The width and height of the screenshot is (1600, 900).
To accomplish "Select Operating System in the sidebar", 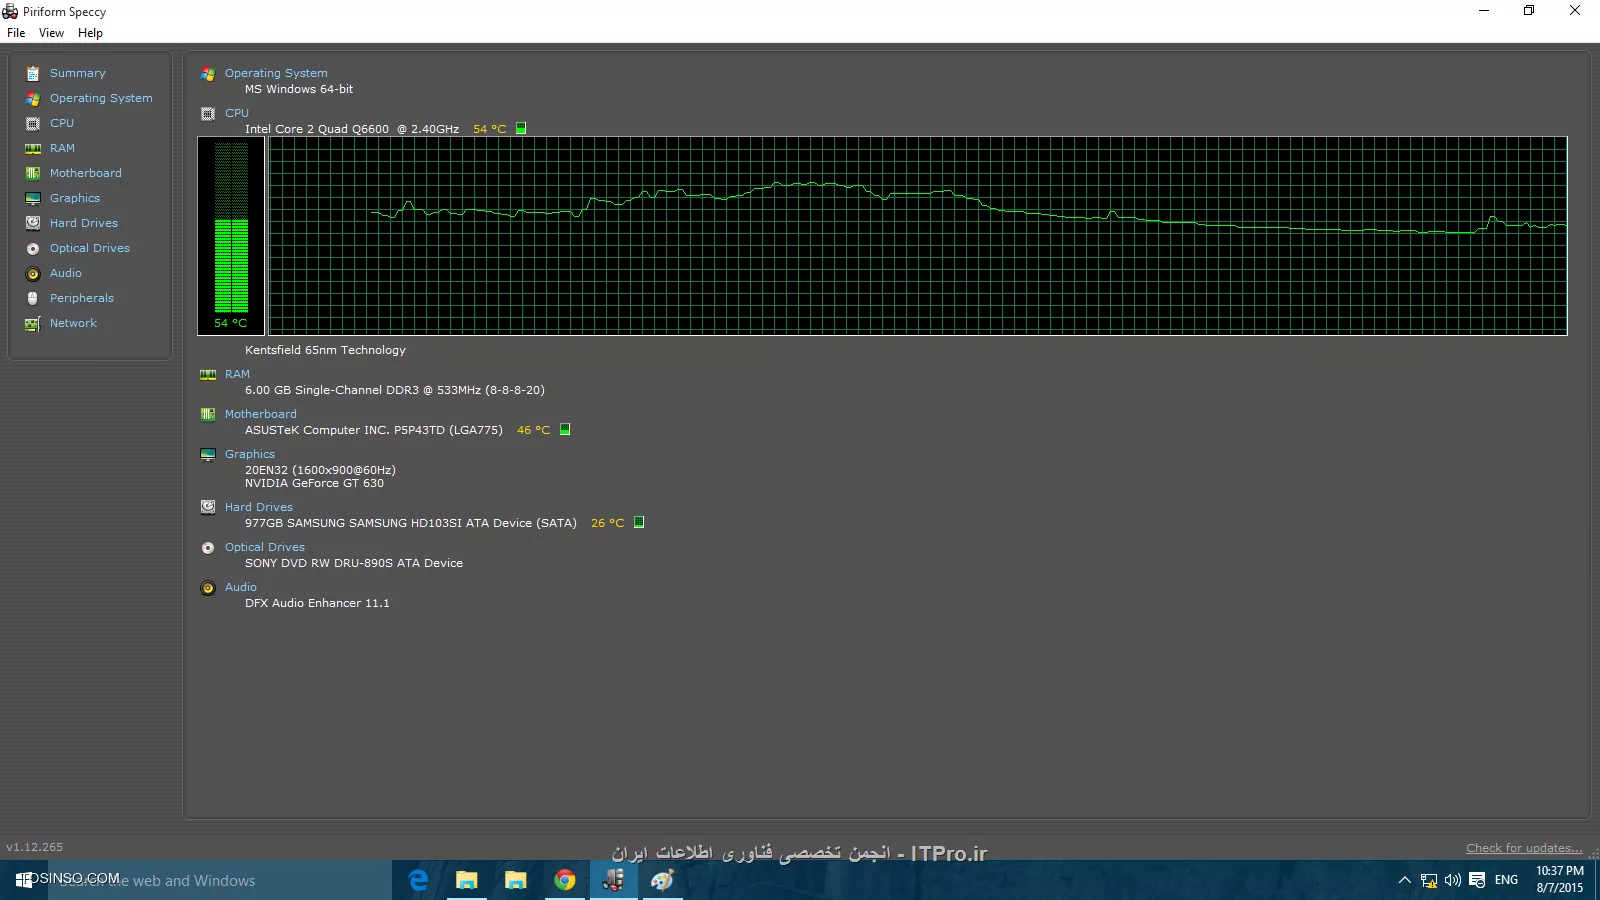I will [x=101, y=98].
